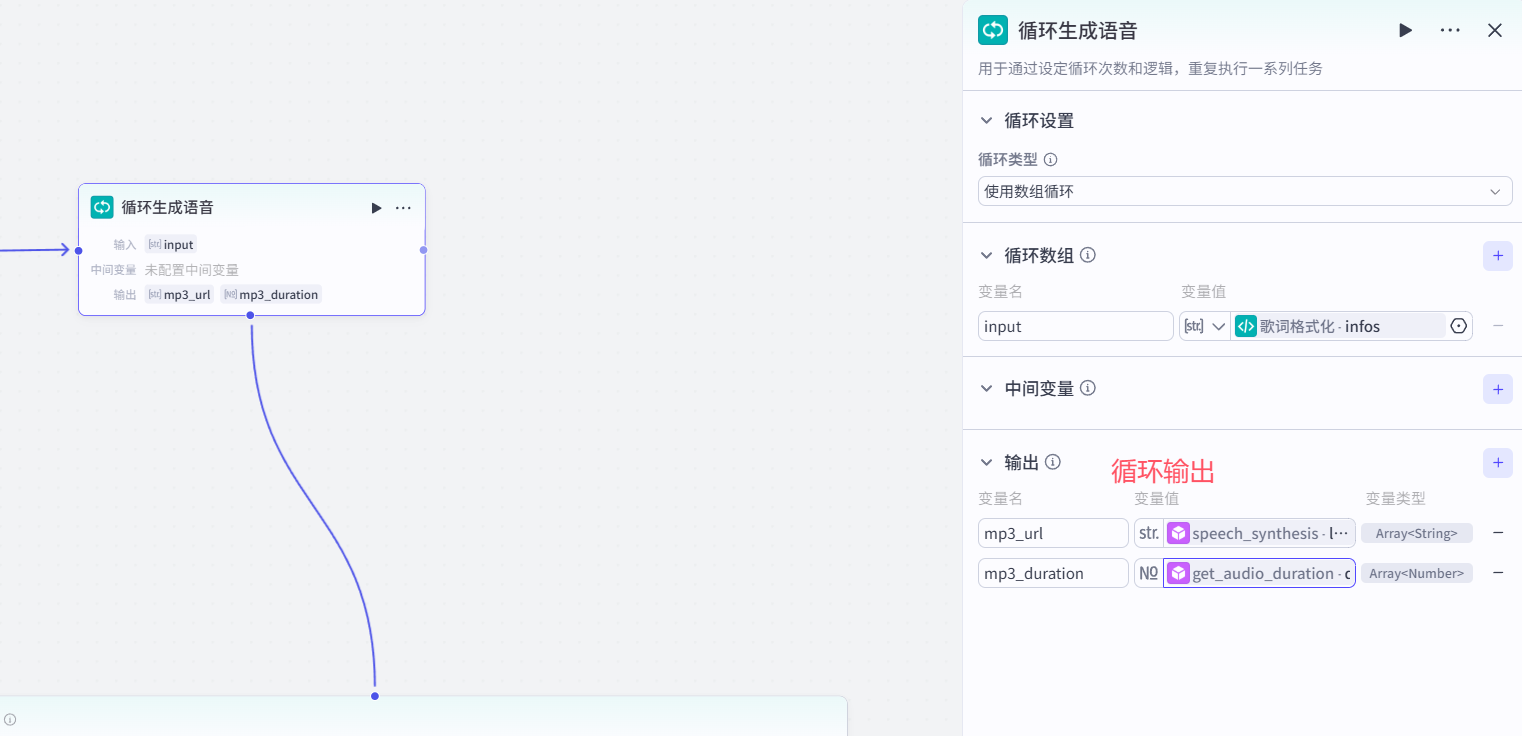Viewport: 1522px width, 736px height.
Task: Click the Array<String> type tag
Action: (1416, 533)
